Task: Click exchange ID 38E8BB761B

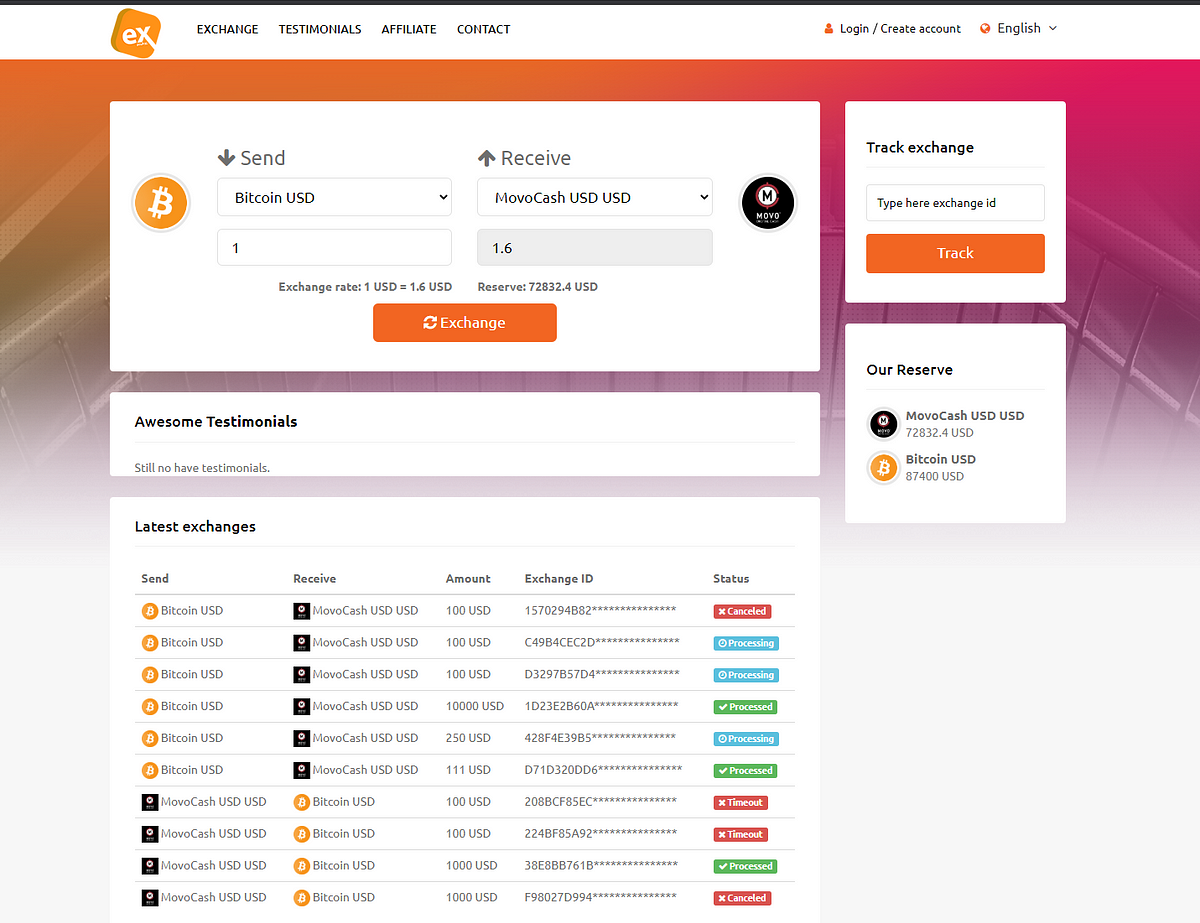Action: tap(601, 866)
